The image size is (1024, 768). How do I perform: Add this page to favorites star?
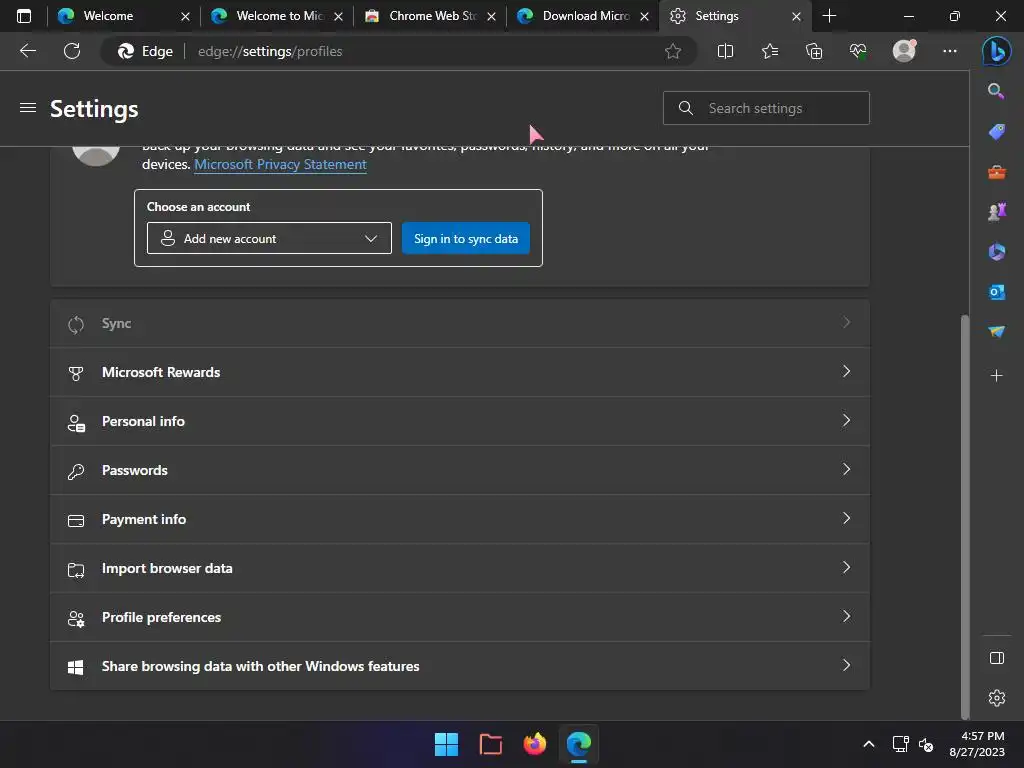(673, 51)
